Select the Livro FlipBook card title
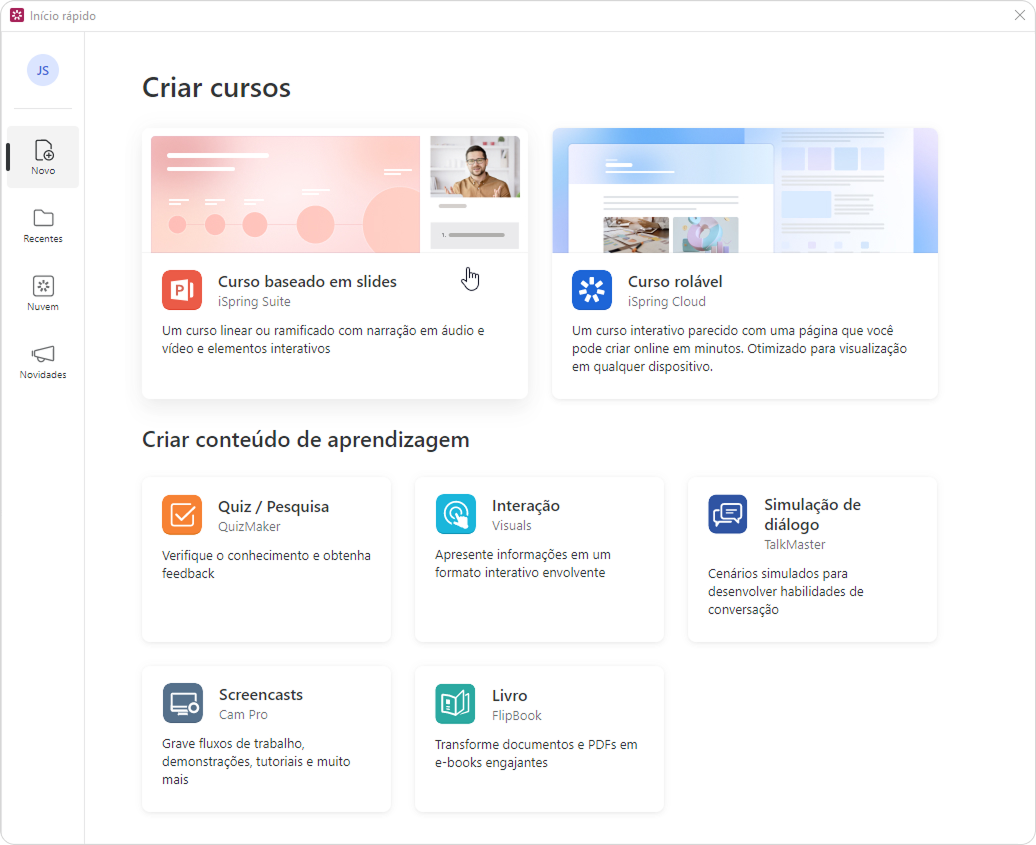The height and width of the screenshot is (845, 1036). coord(509,696)
